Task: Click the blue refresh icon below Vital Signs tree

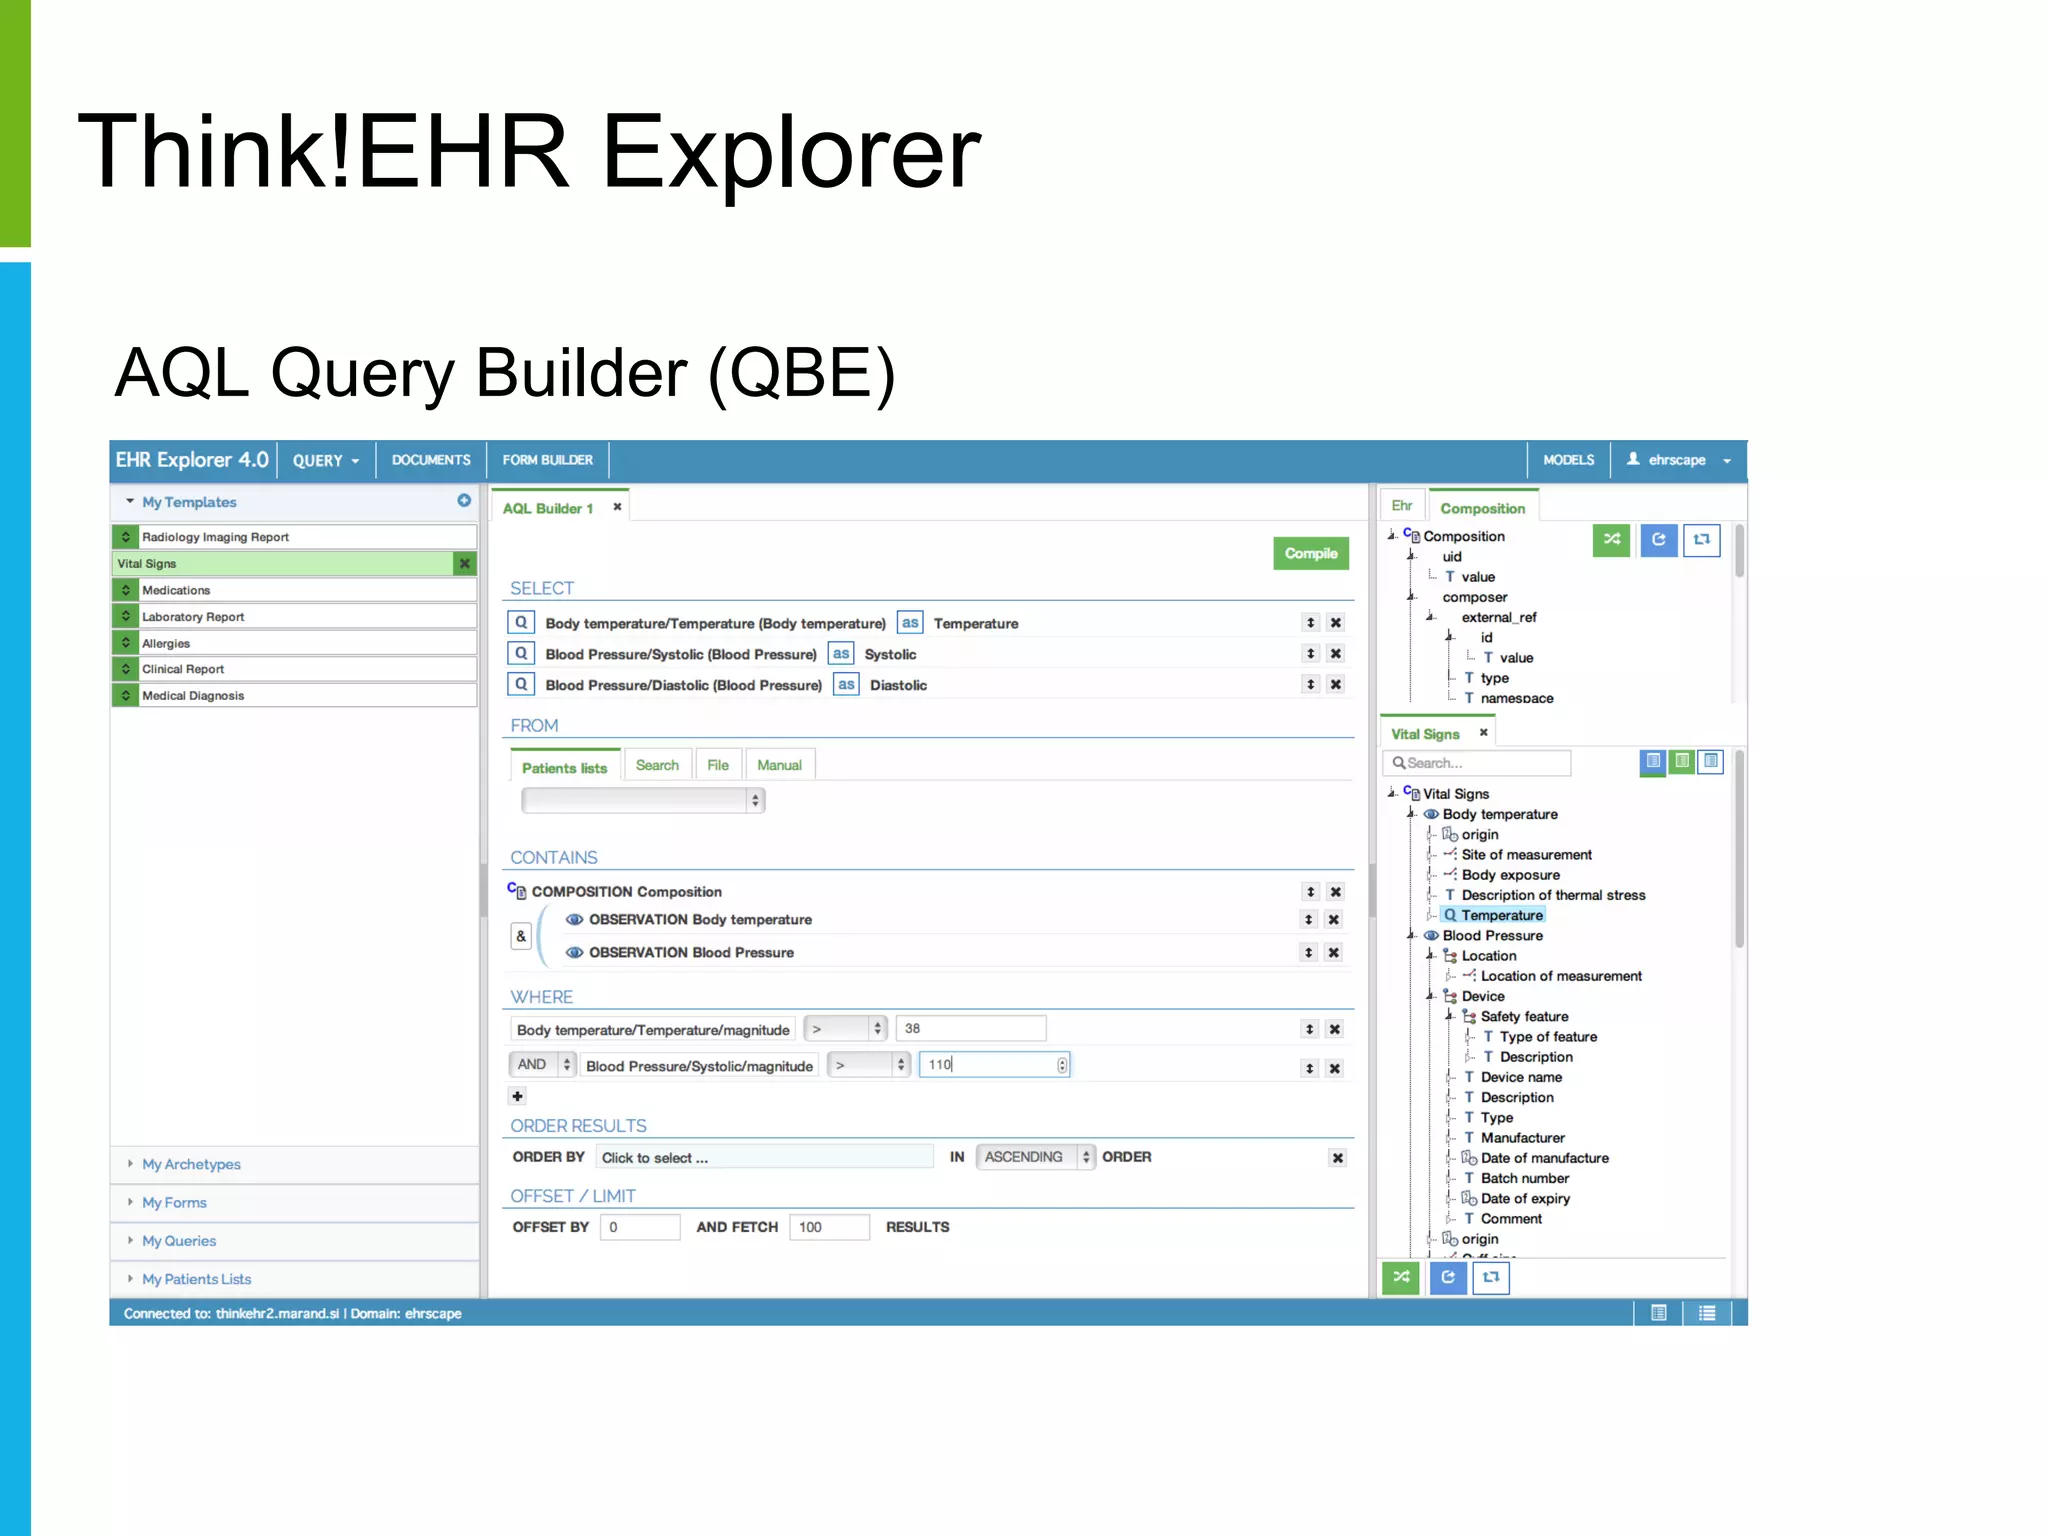Action: 1448,1278
